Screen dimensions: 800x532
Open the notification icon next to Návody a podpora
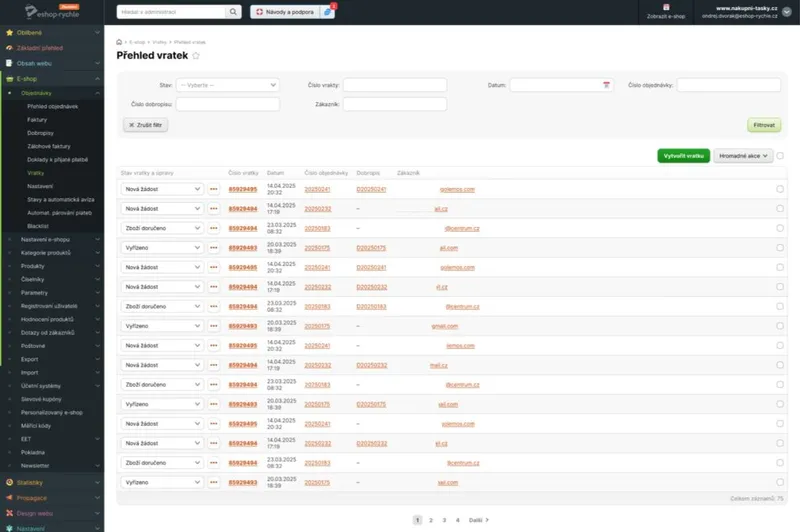[327, 12]
